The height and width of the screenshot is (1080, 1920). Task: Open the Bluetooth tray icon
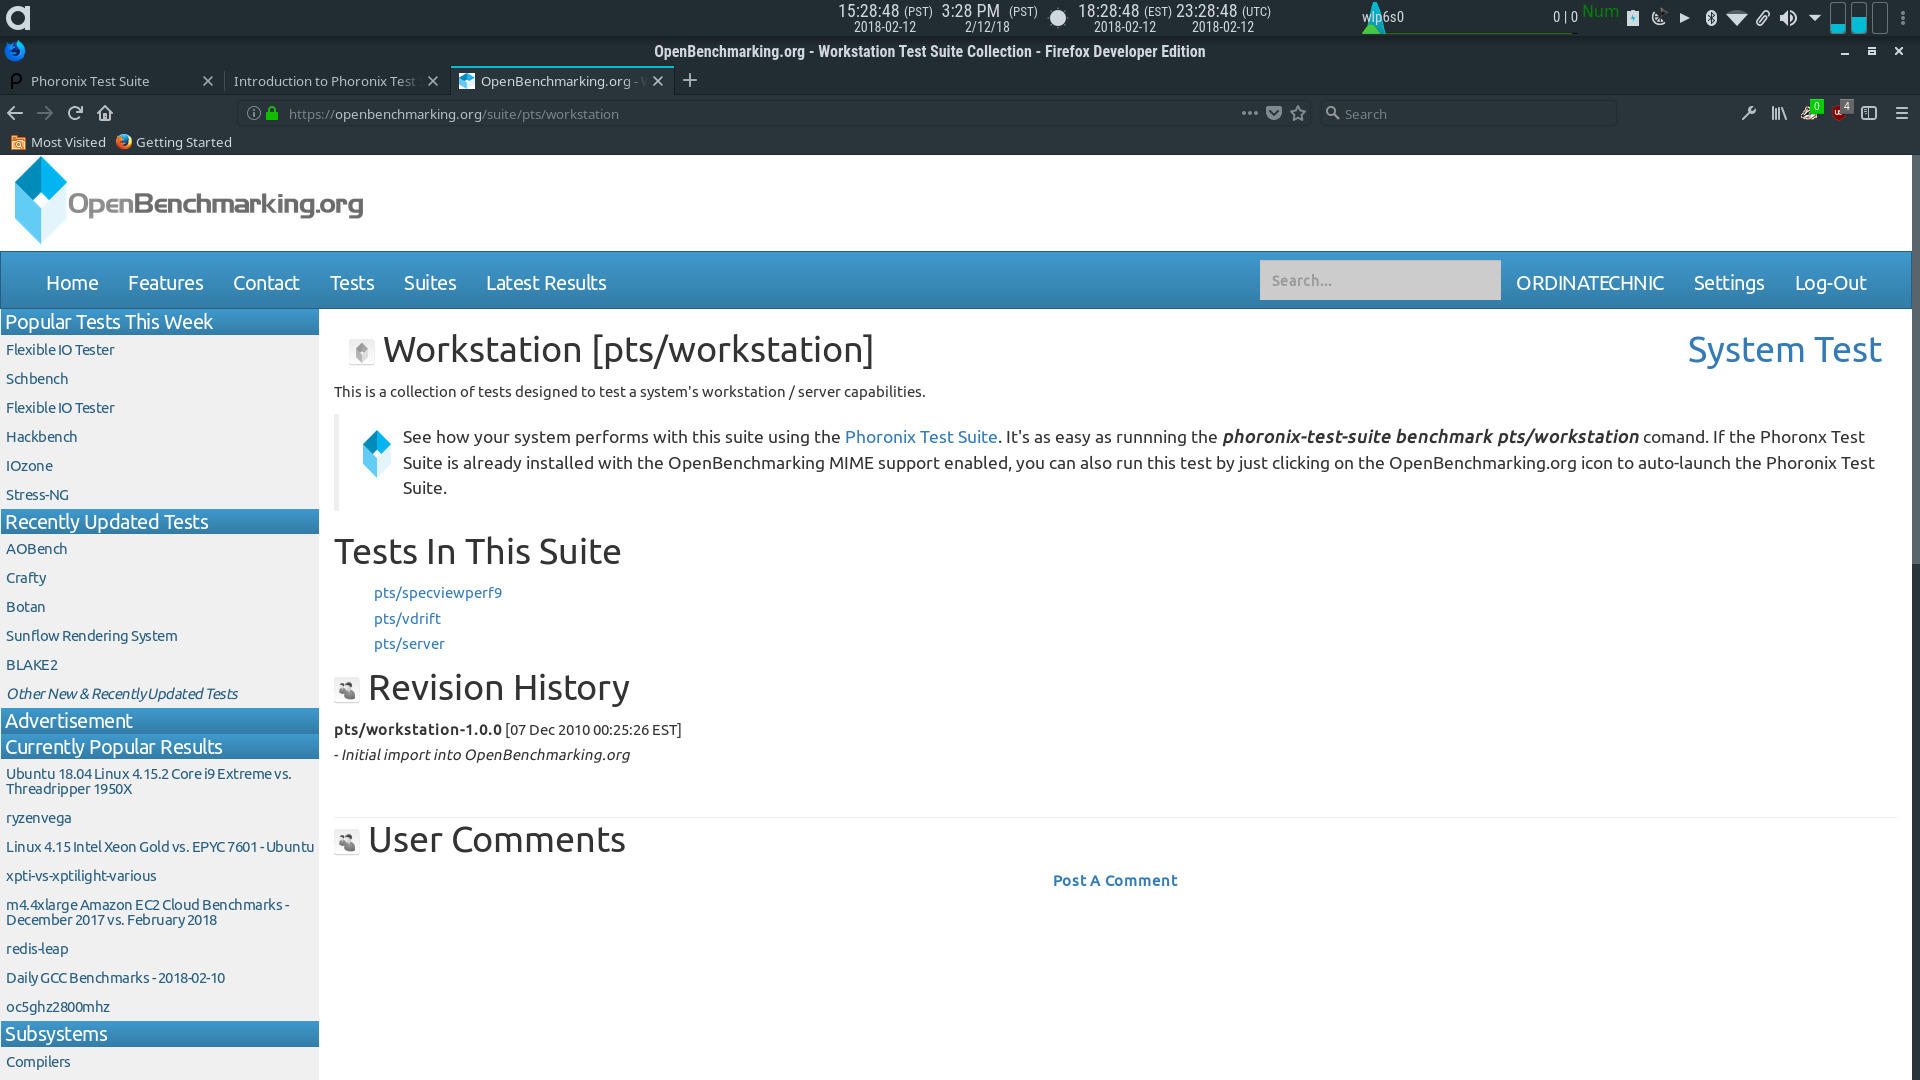coord(1711,17)
